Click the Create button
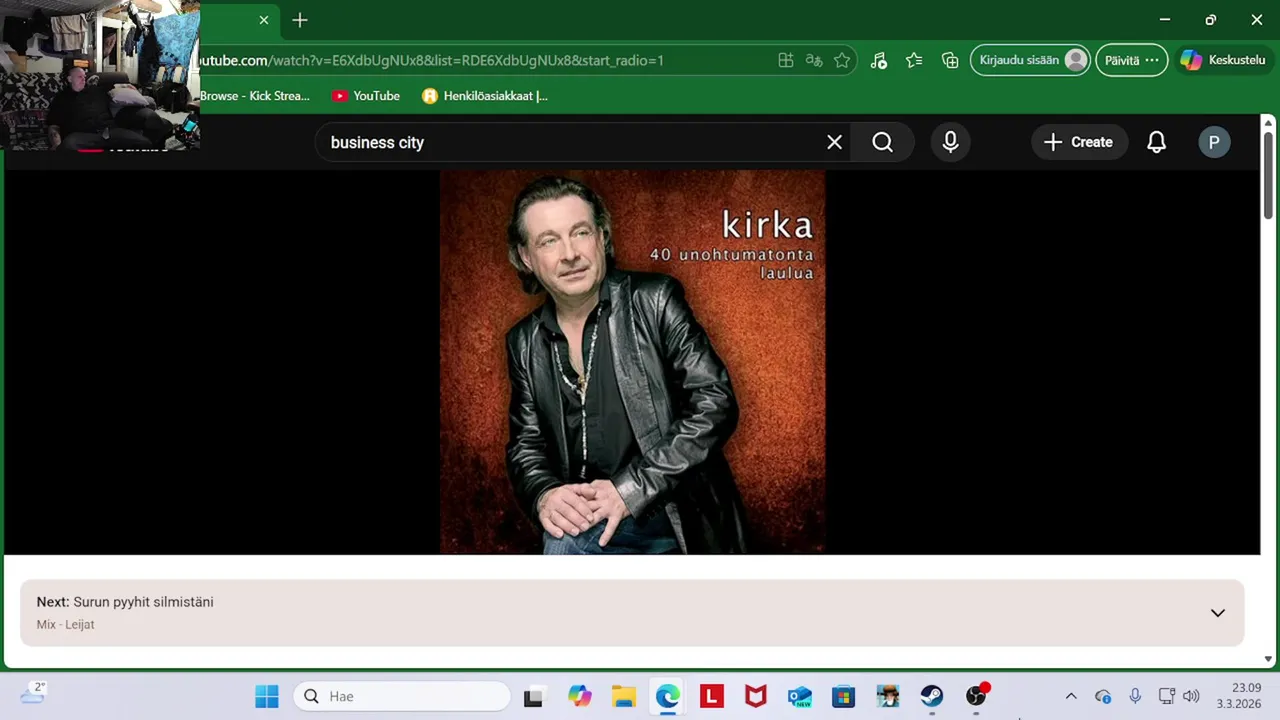Image resolution: width=1280 pixels, height=720 pixels. point(1078,142)
